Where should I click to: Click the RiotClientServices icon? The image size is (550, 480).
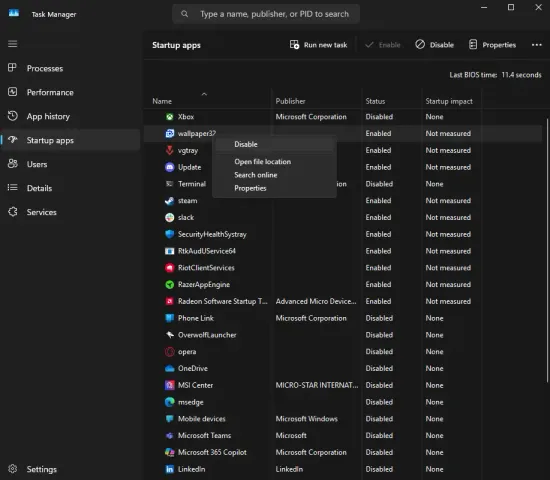[169, 268]
